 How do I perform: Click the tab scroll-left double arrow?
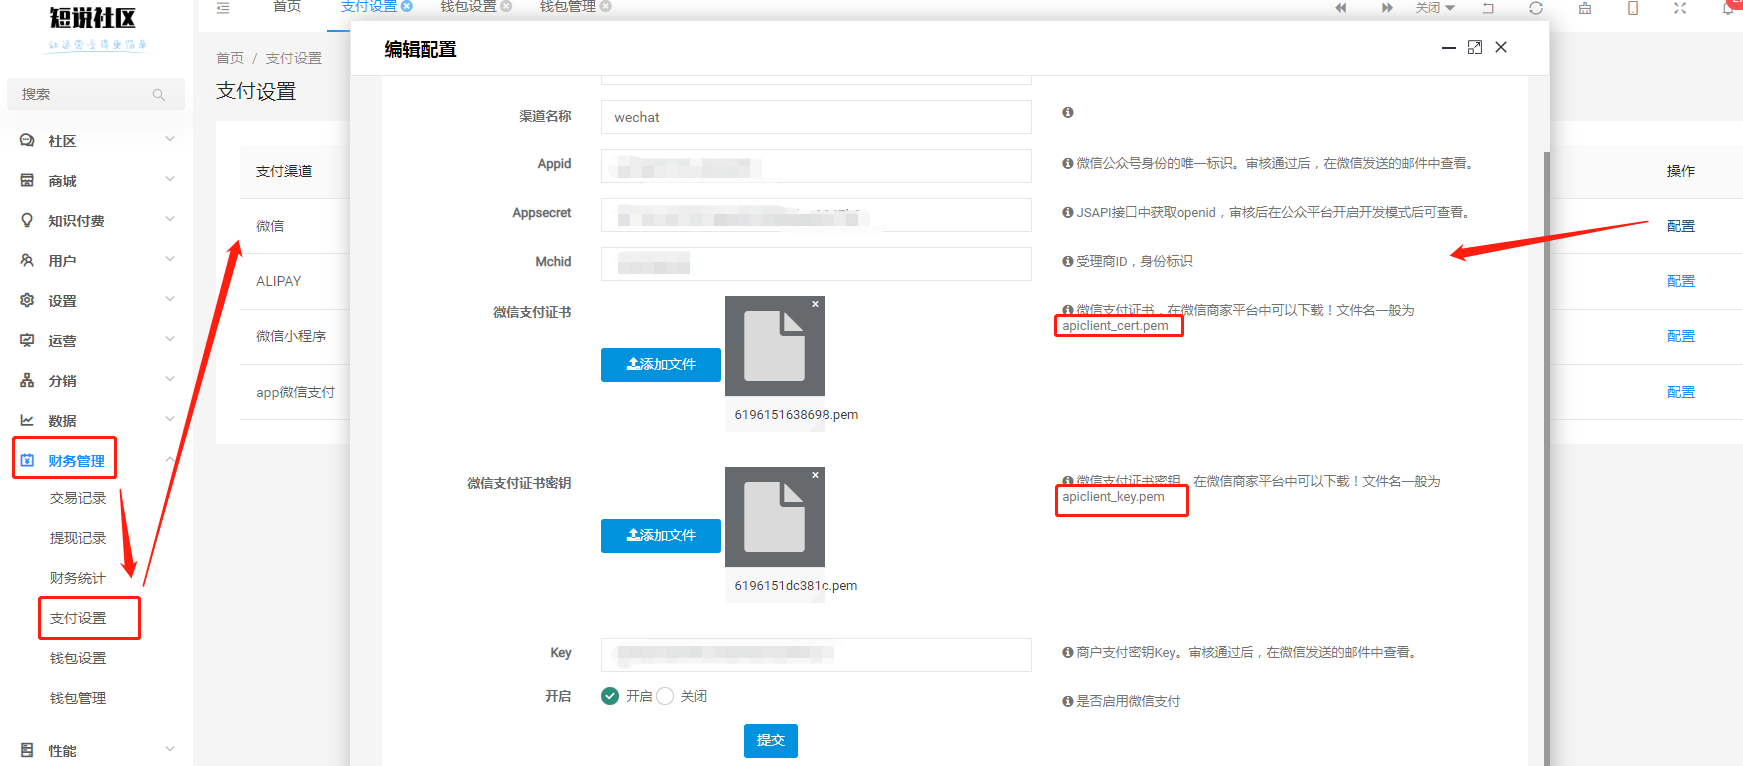pyautogui.click(x=1341, y=7)
